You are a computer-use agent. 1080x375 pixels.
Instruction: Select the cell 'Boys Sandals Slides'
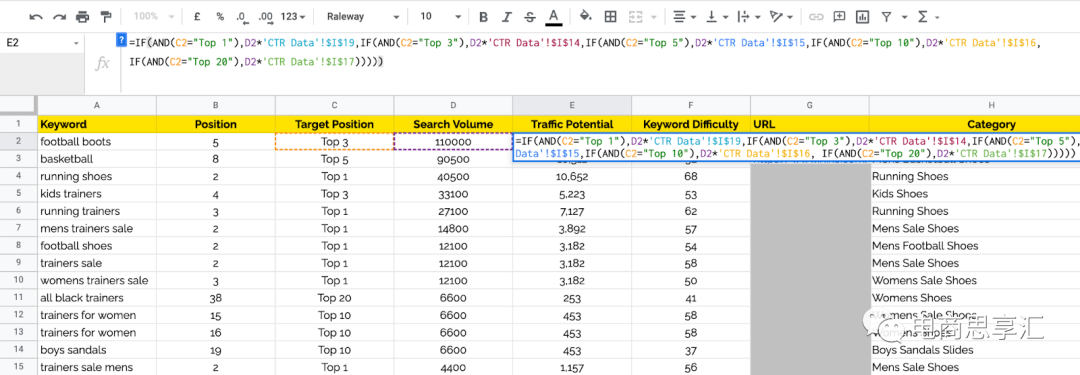pyautogui.click(x=974, y=350)
